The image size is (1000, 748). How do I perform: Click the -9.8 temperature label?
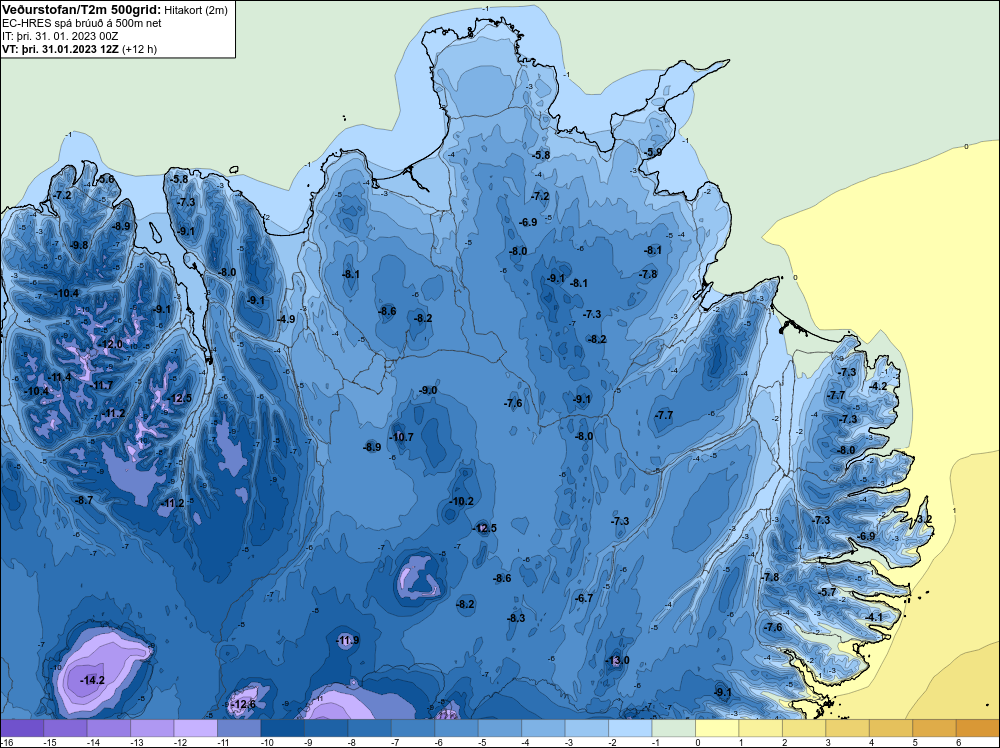point(78,246)
